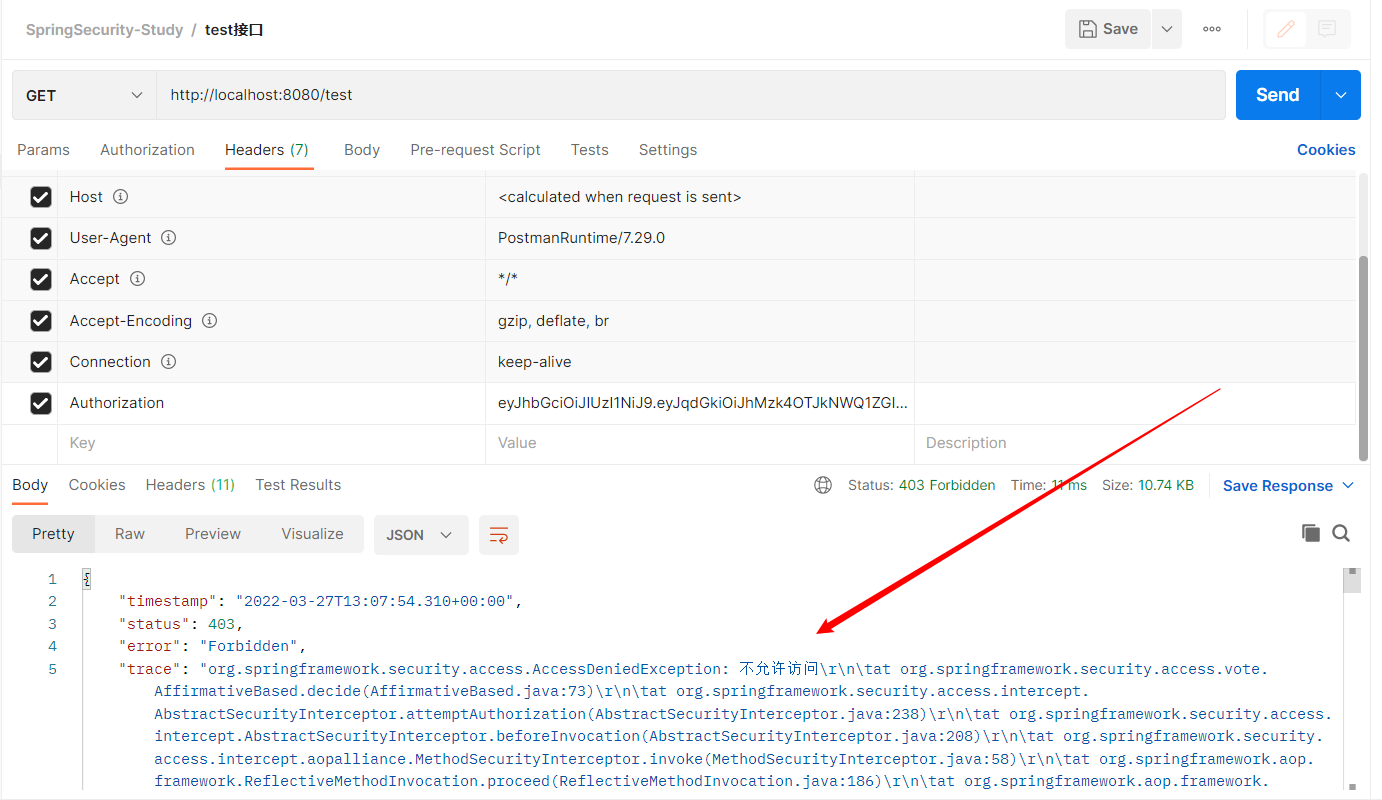Switch to the Pre-request Script tab

click(475, 150)
